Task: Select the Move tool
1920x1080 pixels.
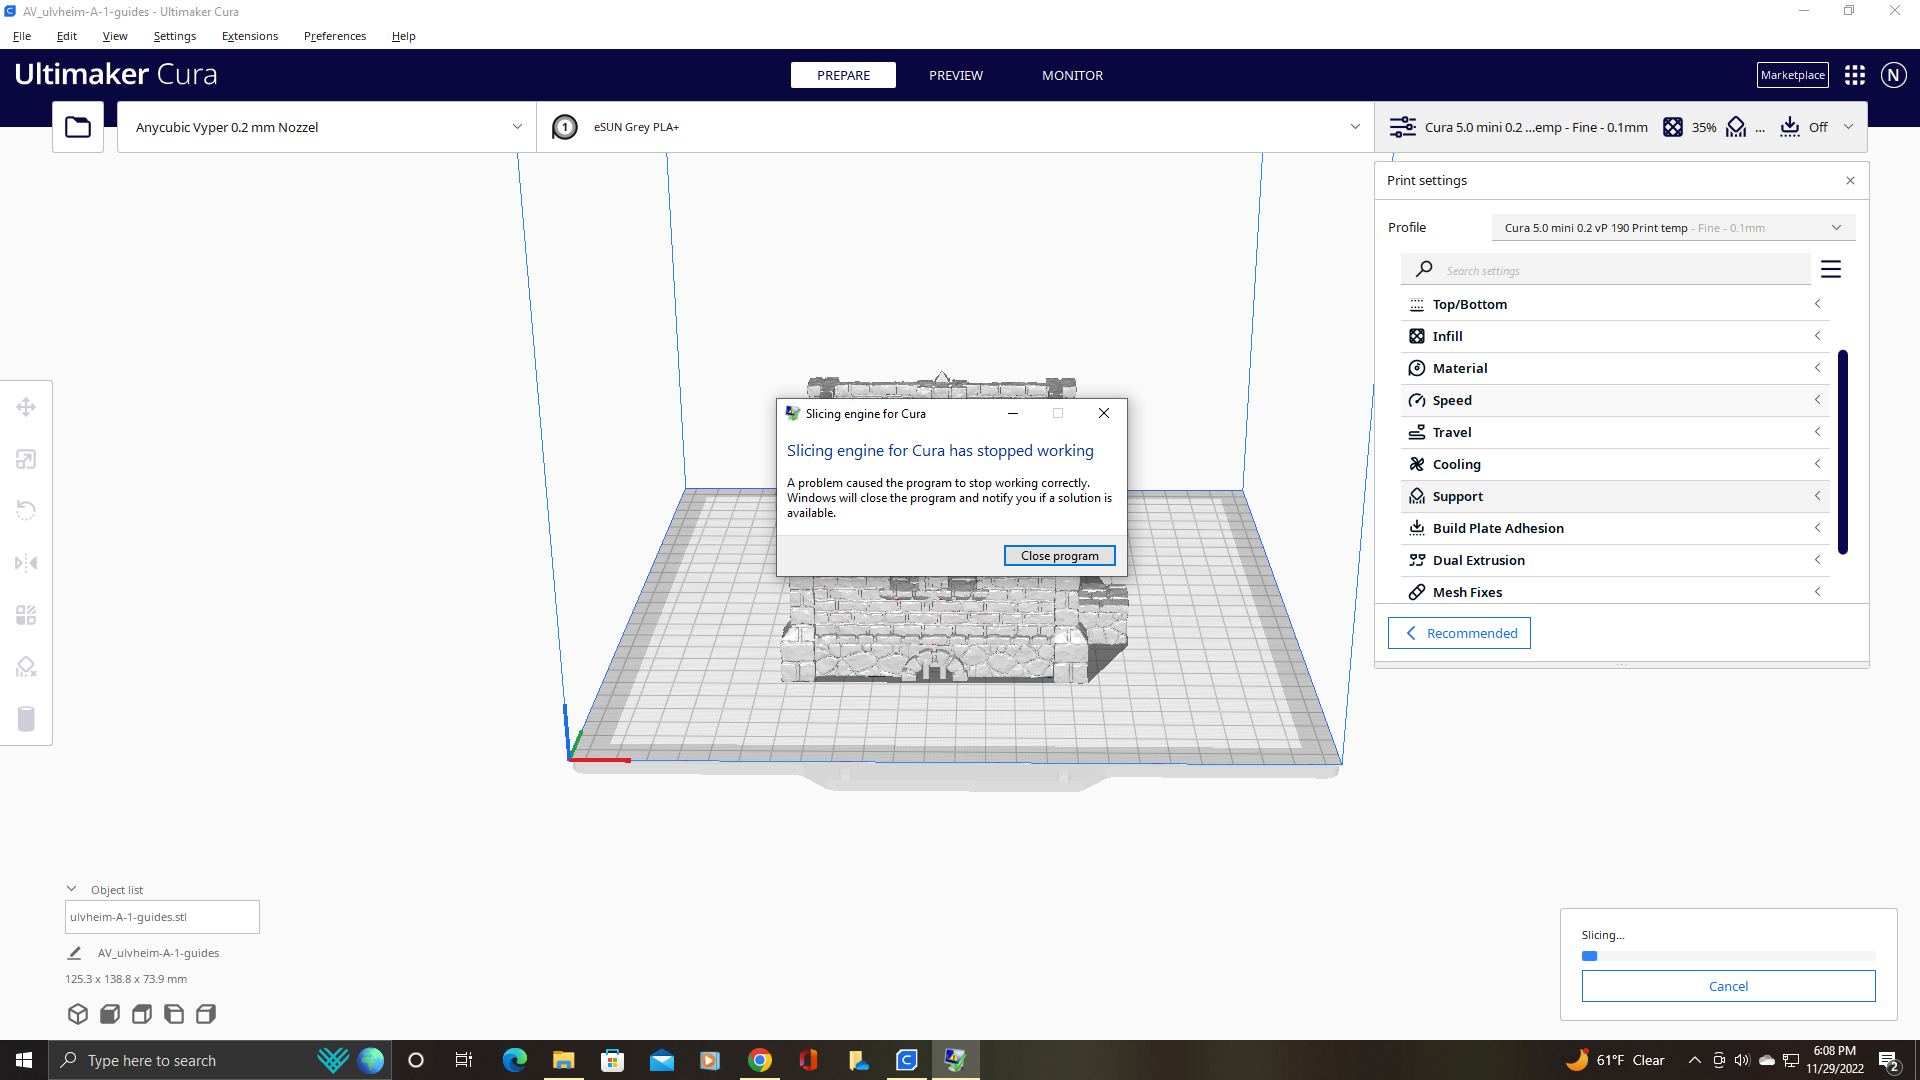Action: coord(26,407)
